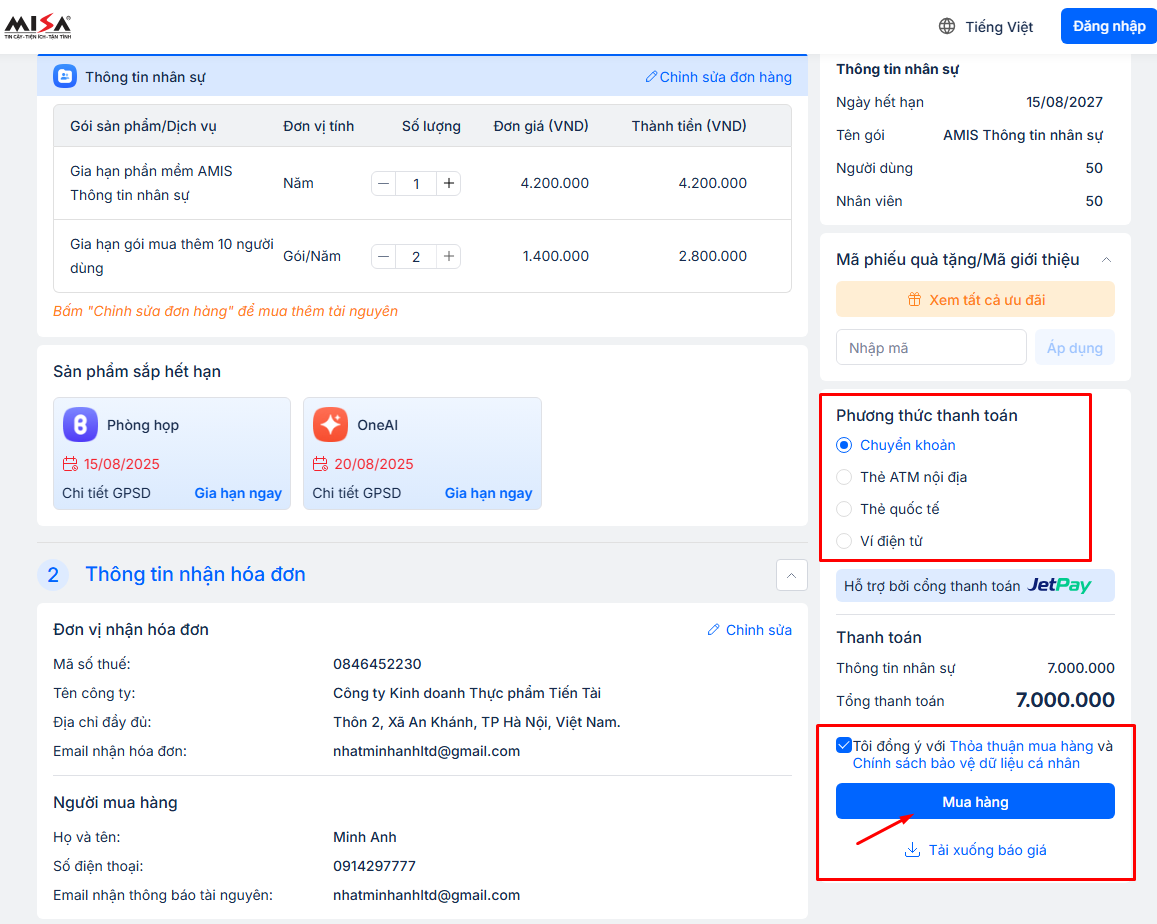Click Gia hạn ngay for Phòng họp
The image size is (1157, 924).
(238, 493)
